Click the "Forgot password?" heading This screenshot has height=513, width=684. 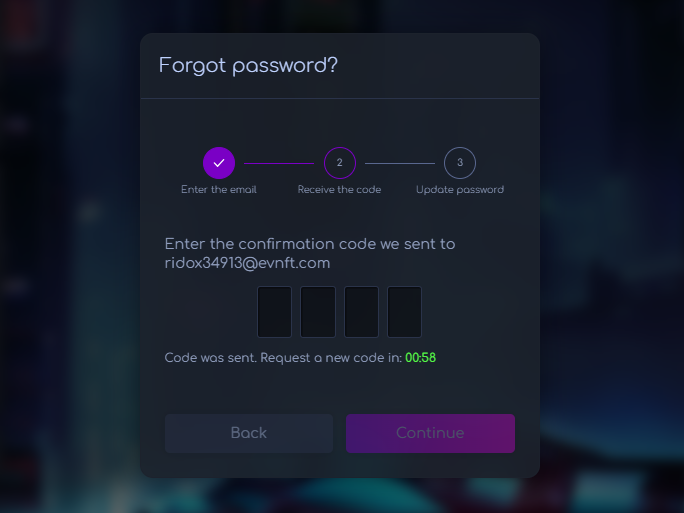click(x=248, y=66)
